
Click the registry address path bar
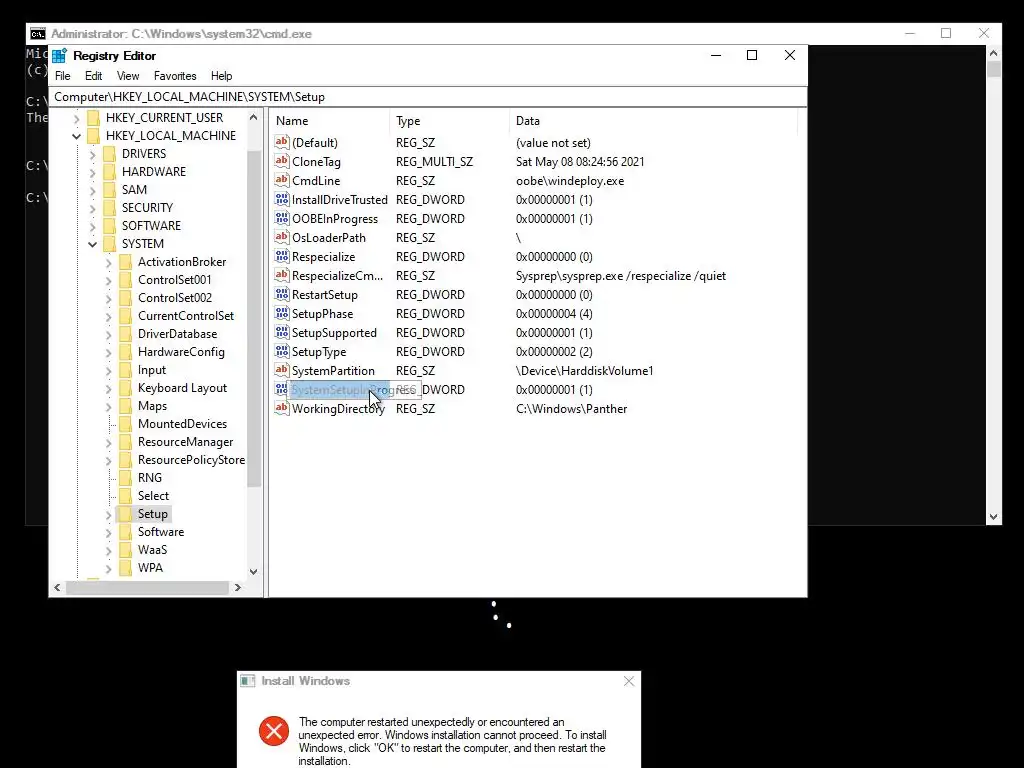pyautogui.click(x=428, y=97)
